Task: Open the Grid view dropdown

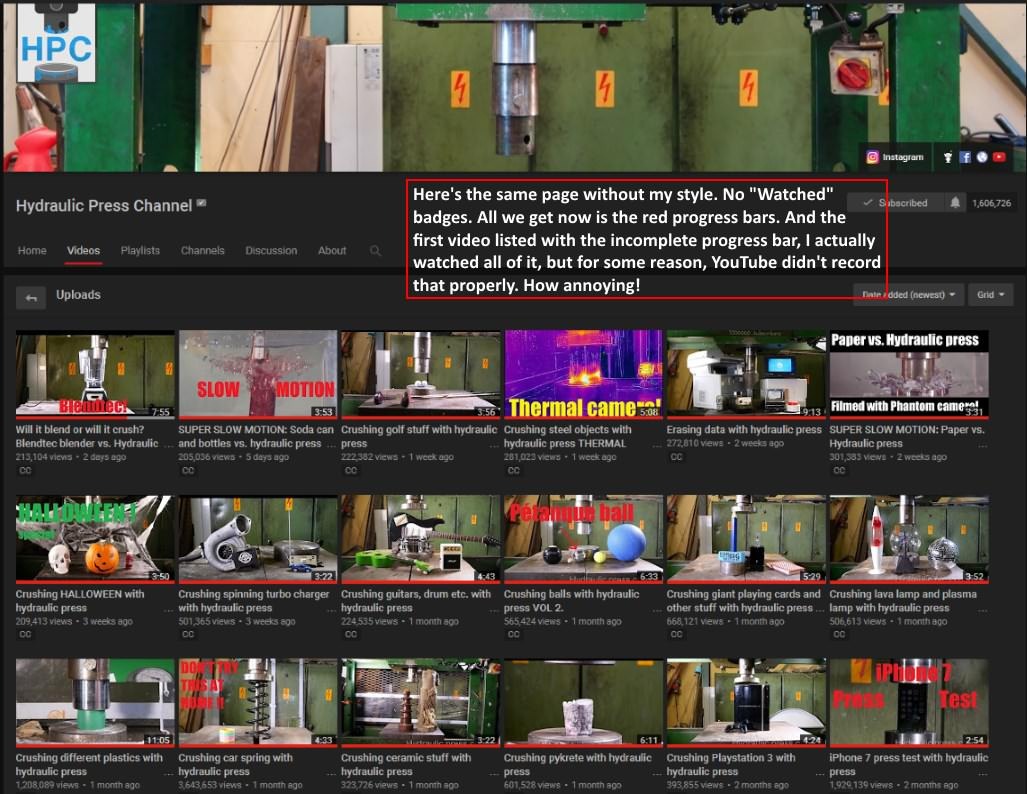Action: 990,295
